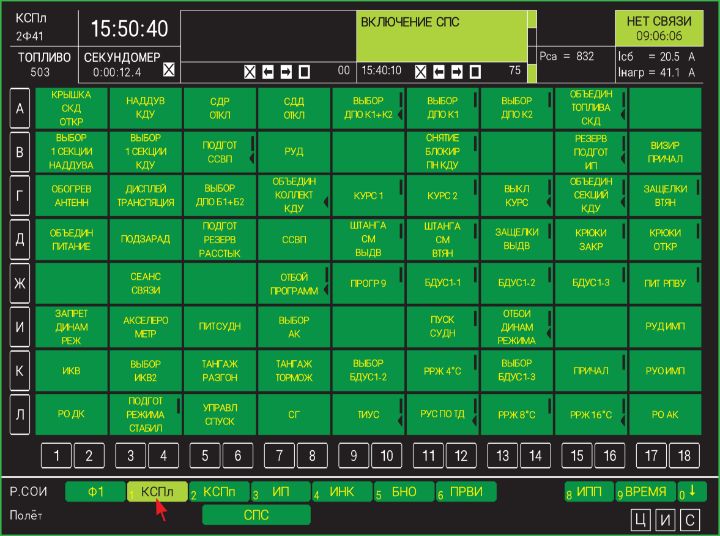Toggle the Ц button in the bottom corner
This screenshot has height=536, width=720.
click(641, 518)
